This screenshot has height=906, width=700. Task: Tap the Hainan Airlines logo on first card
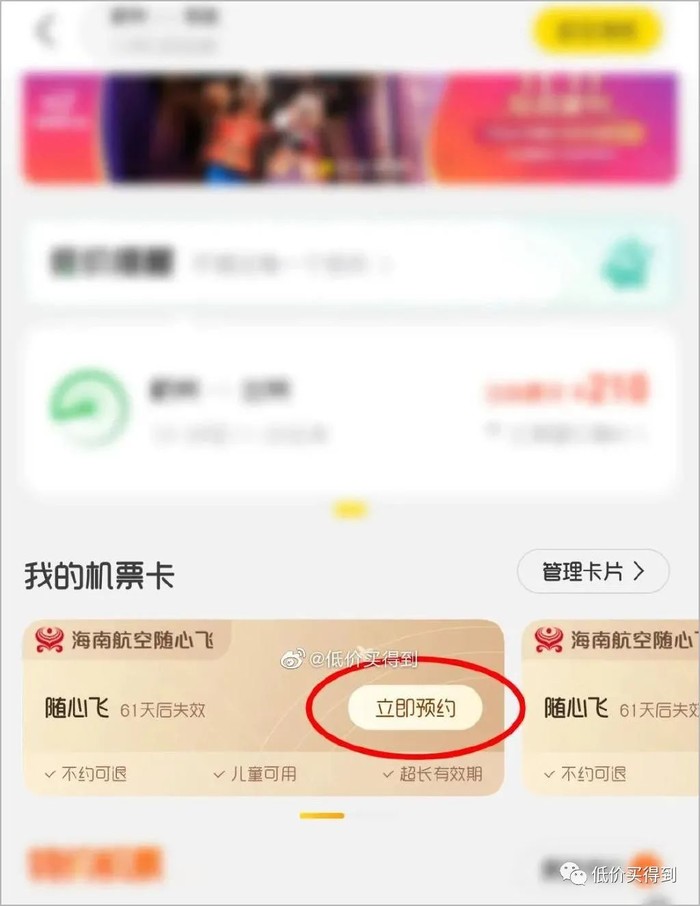tap(50, 640)
